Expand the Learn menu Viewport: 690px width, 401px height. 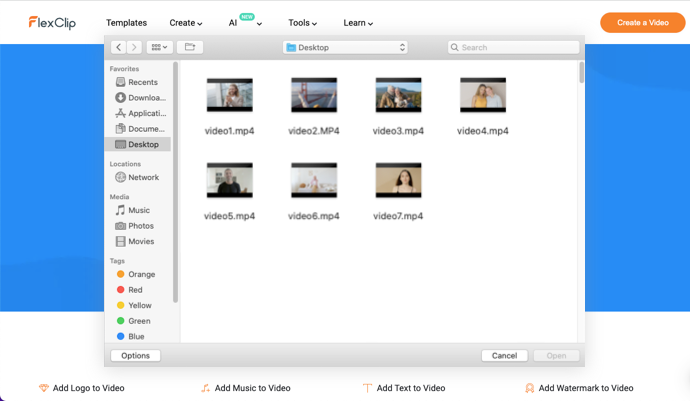[x=358, y=23]
